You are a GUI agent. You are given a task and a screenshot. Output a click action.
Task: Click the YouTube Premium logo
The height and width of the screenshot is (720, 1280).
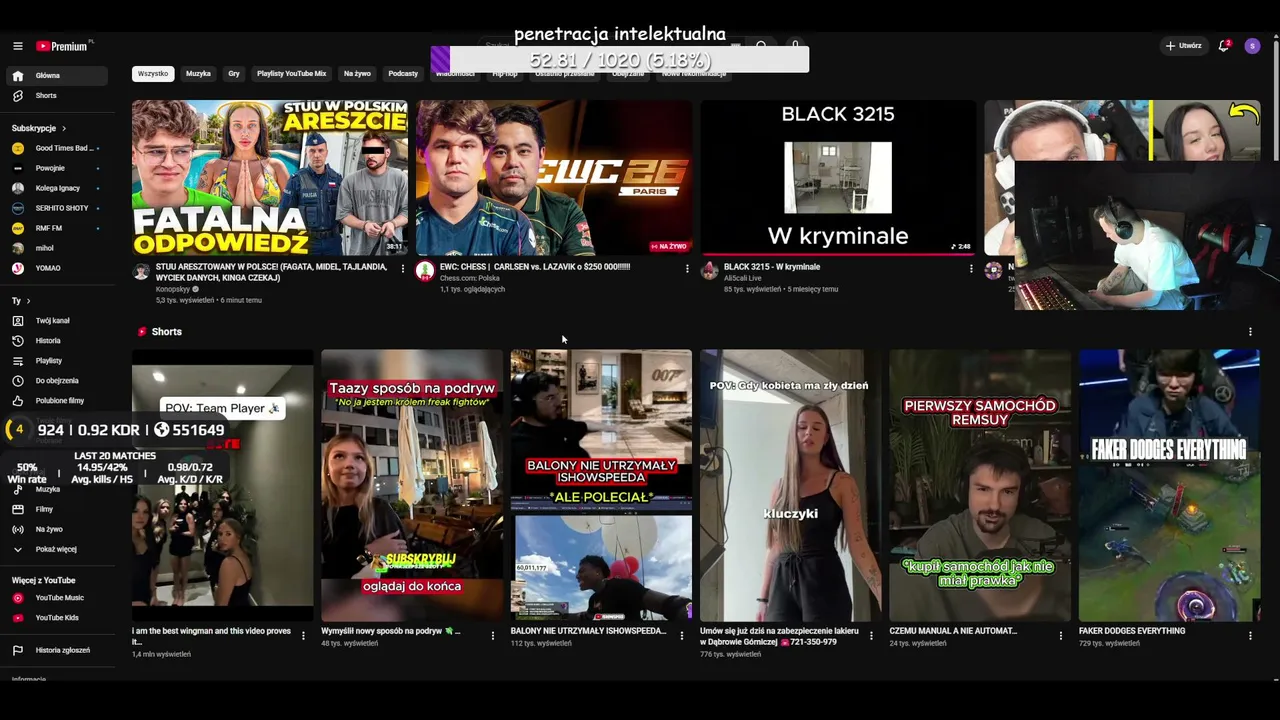tap(64, 46)
